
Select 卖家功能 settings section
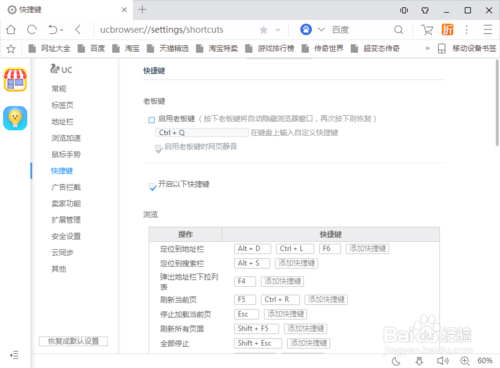66,203
